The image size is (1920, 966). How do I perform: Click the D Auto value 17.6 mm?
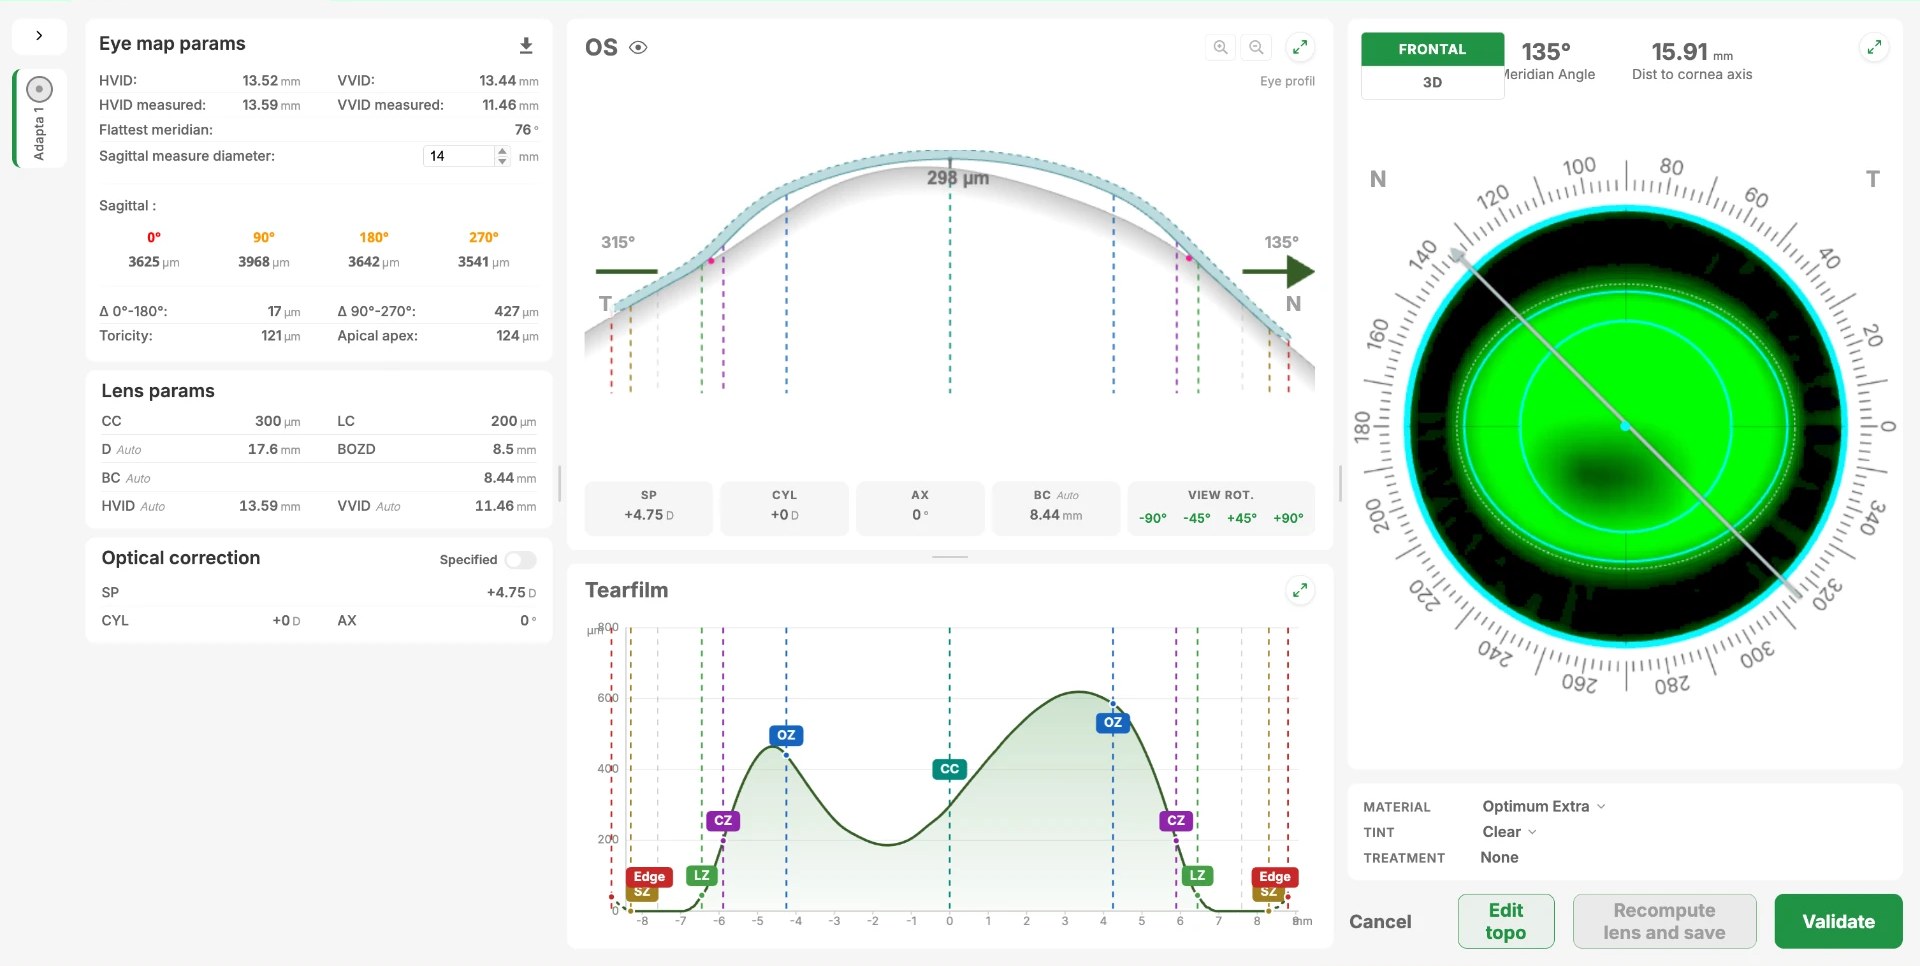point(274,449)
